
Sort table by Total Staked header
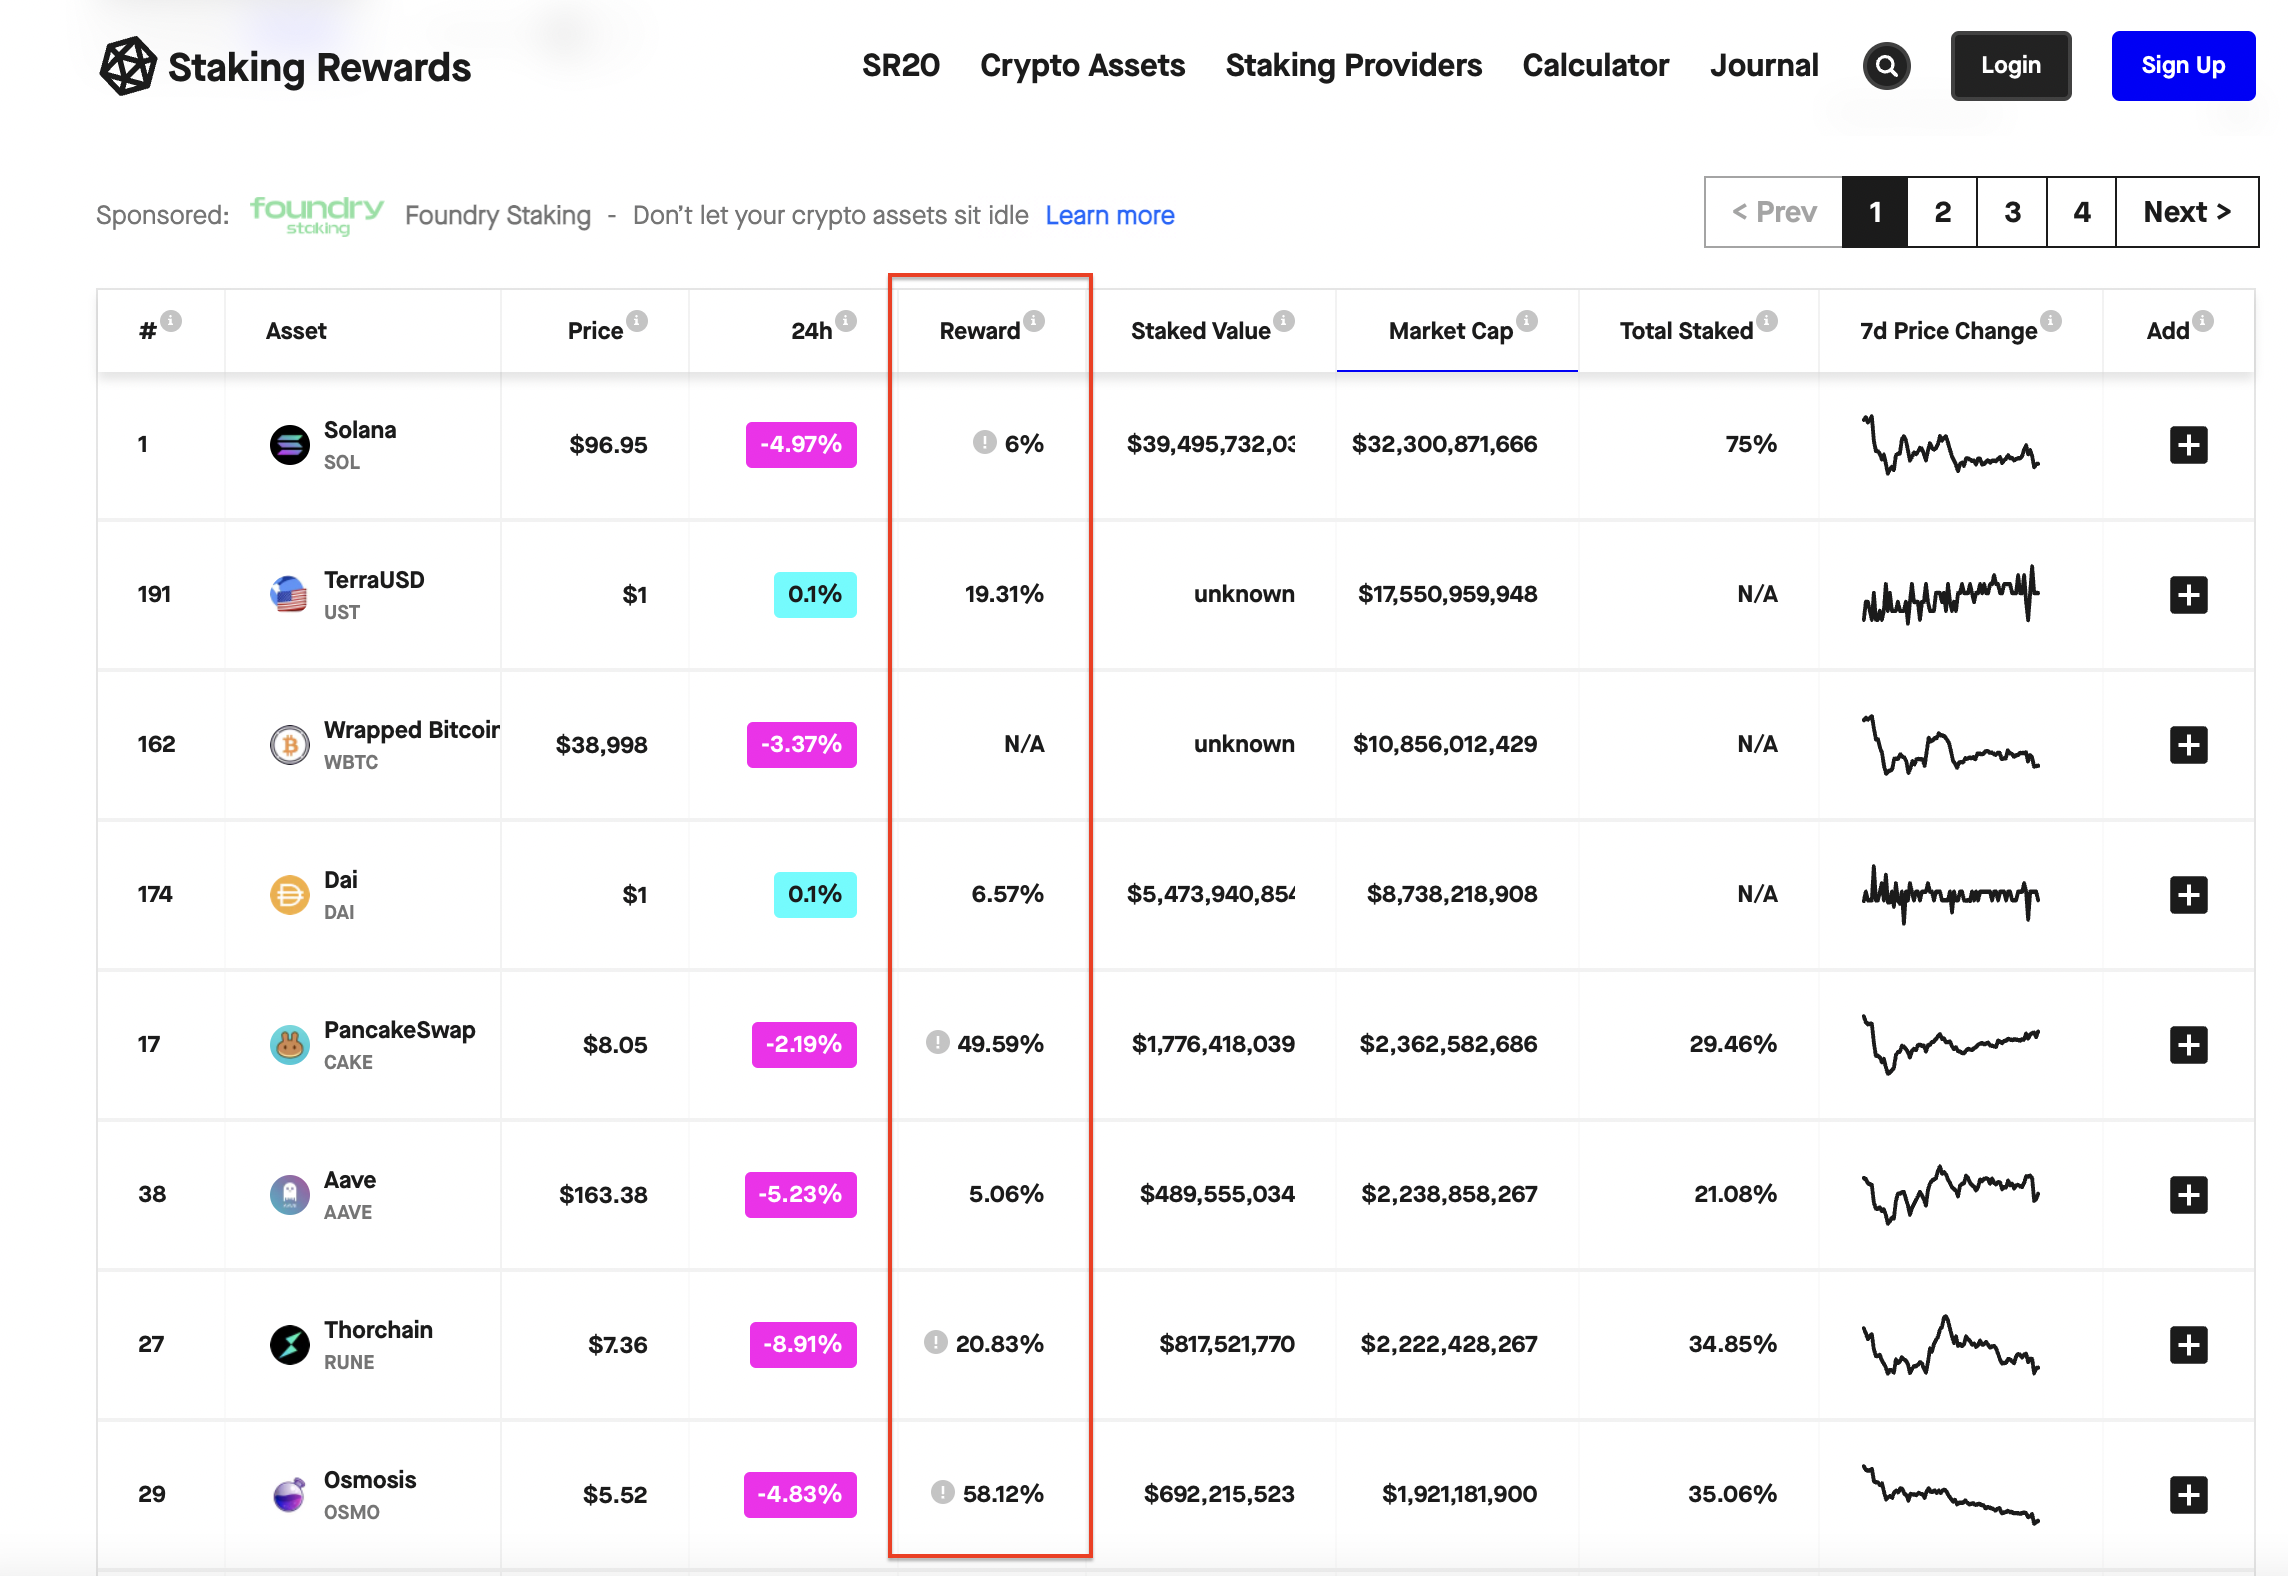coord(1686,332)
